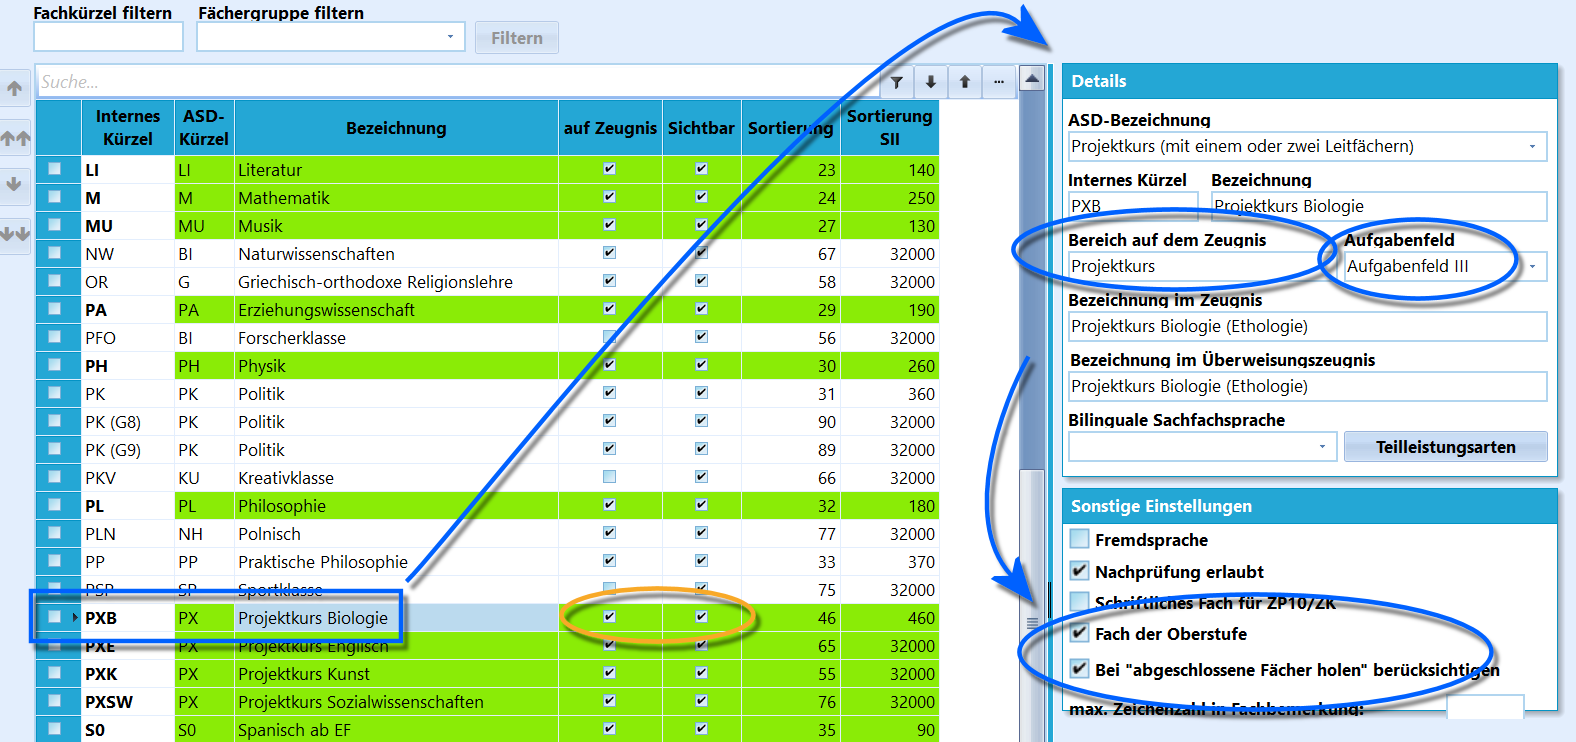Screen dimensions: 1576x742
Task: Click the scroll-up arrow of the table scrollbar
Action: (x=1033, y=78)
